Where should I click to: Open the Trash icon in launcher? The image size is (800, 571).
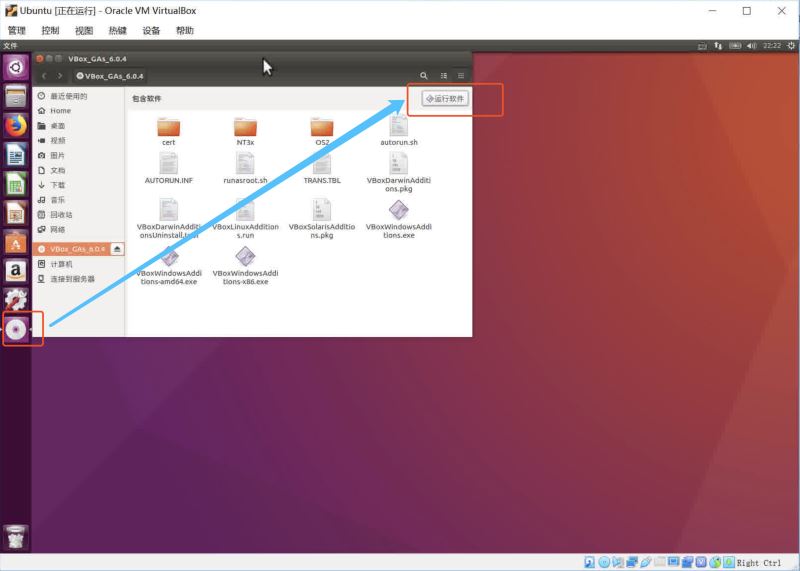[16, 536]
